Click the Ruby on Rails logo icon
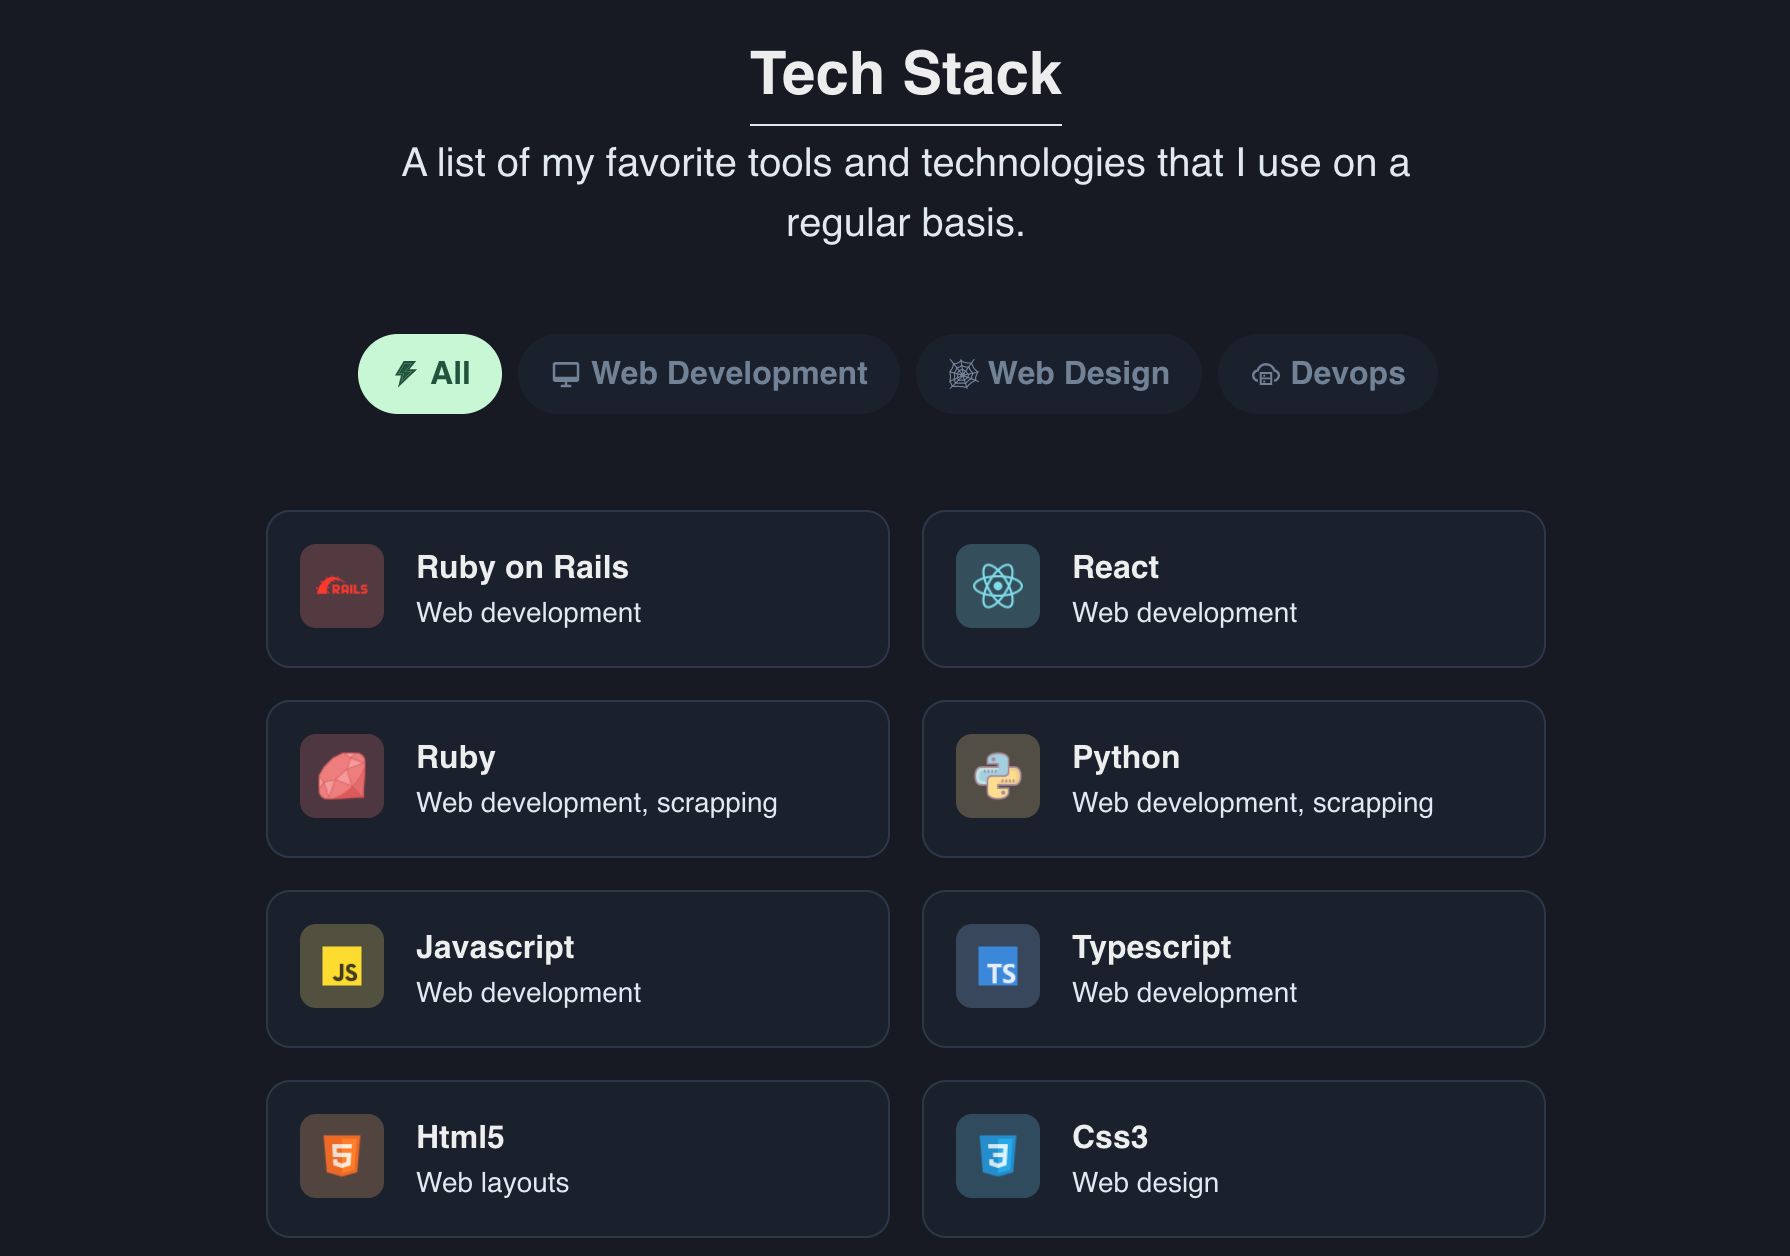The height and width of the screenshot is (1256, 1790). point(342,586)
